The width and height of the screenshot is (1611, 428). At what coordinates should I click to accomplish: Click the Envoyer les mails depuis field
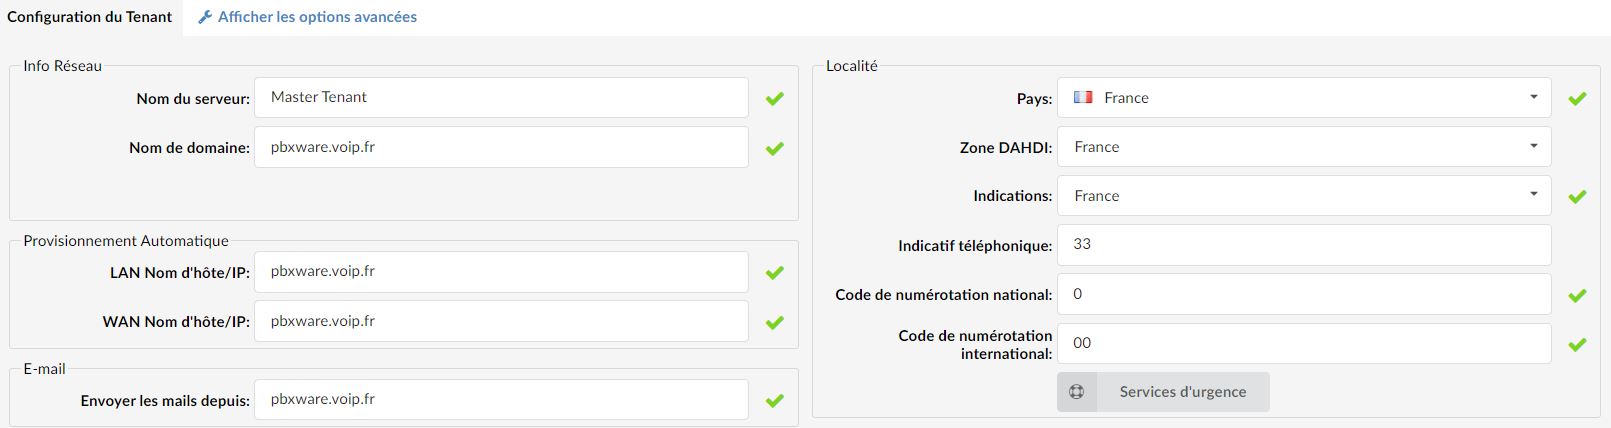(501, 399)
